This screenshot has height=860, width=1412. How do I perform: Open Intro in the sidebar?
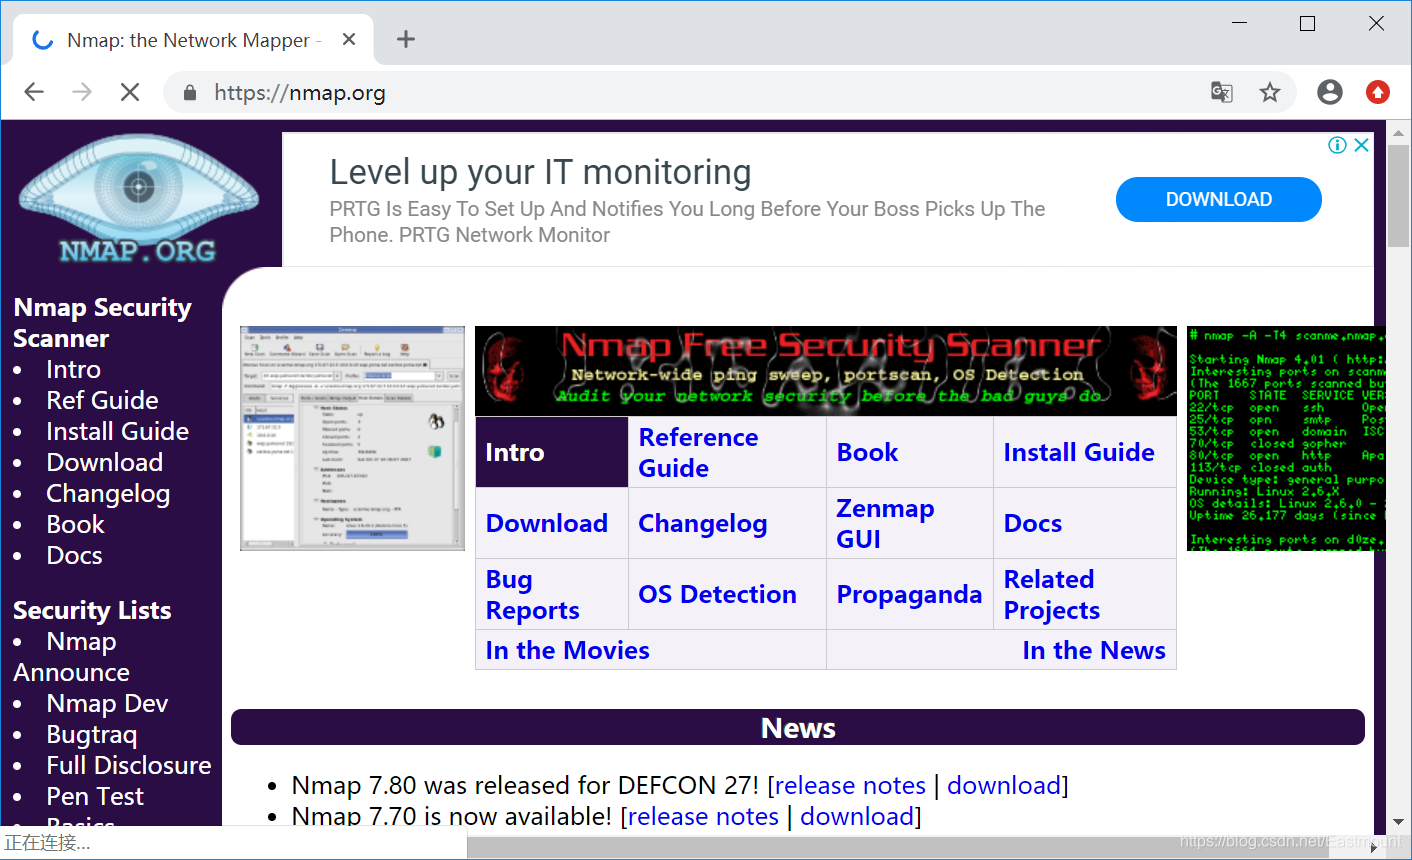pyautogui.click(x=73, y=369)
